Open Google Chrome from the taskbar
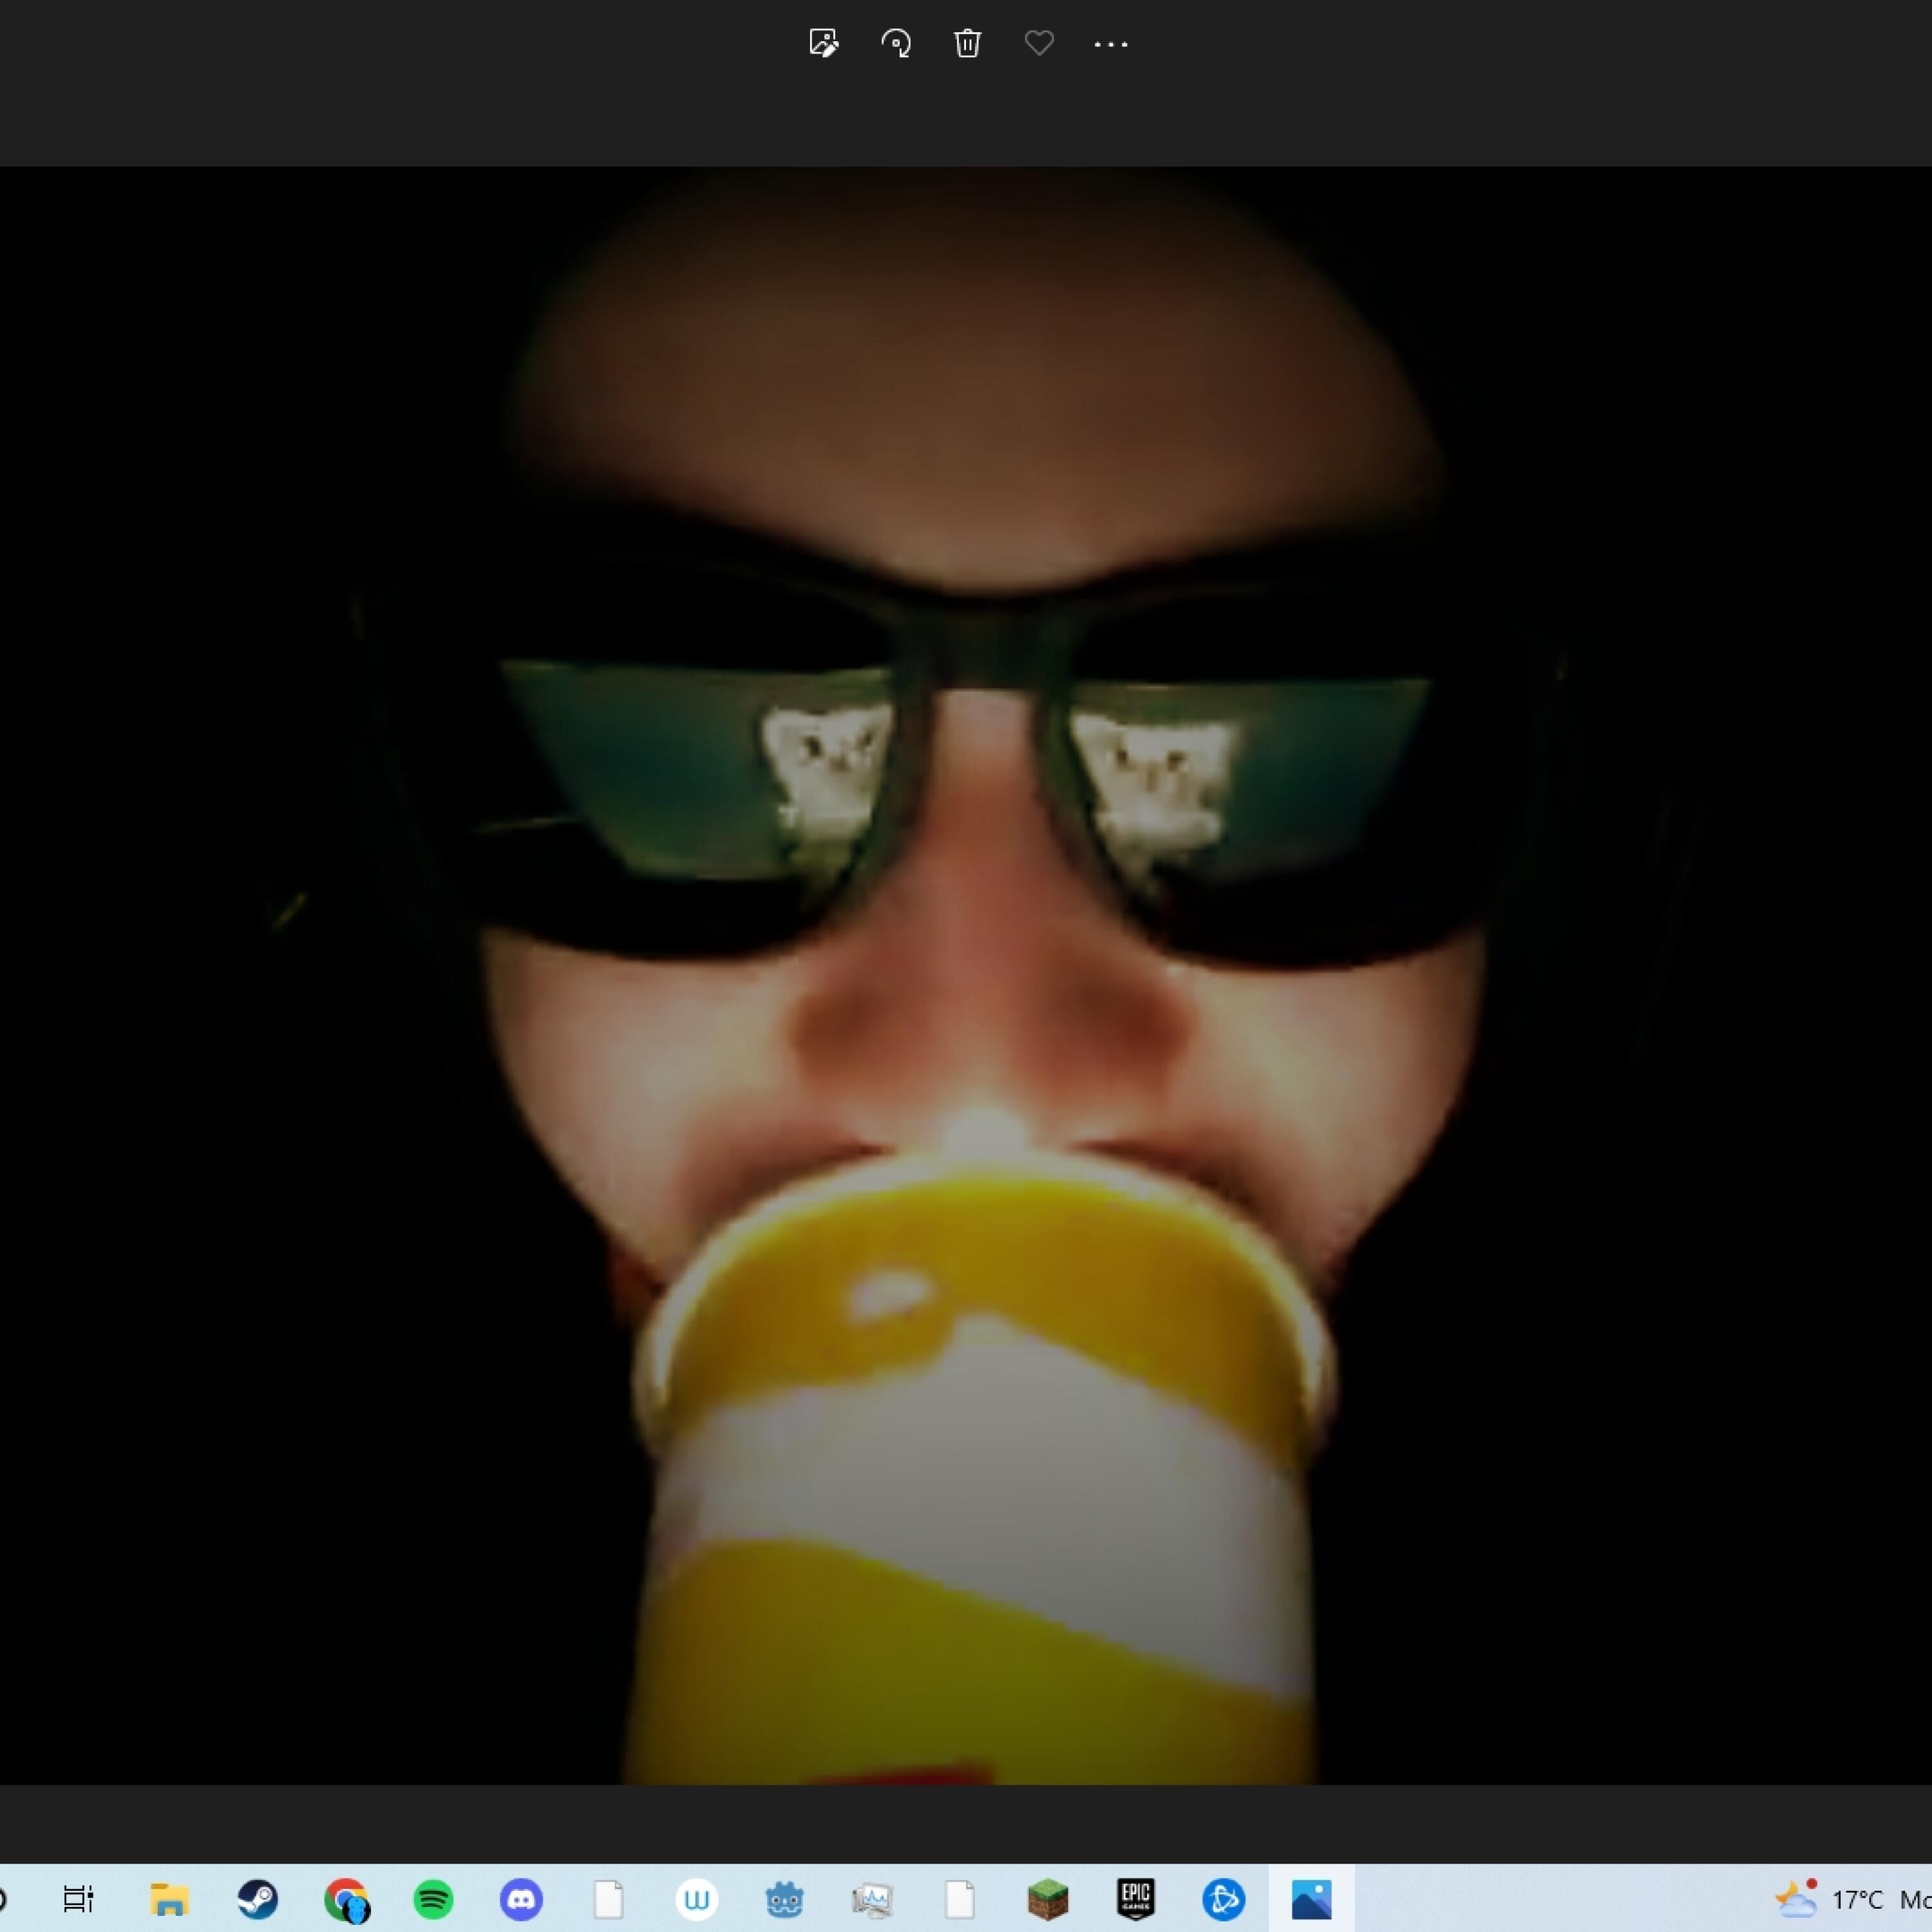 [346, 1898]
